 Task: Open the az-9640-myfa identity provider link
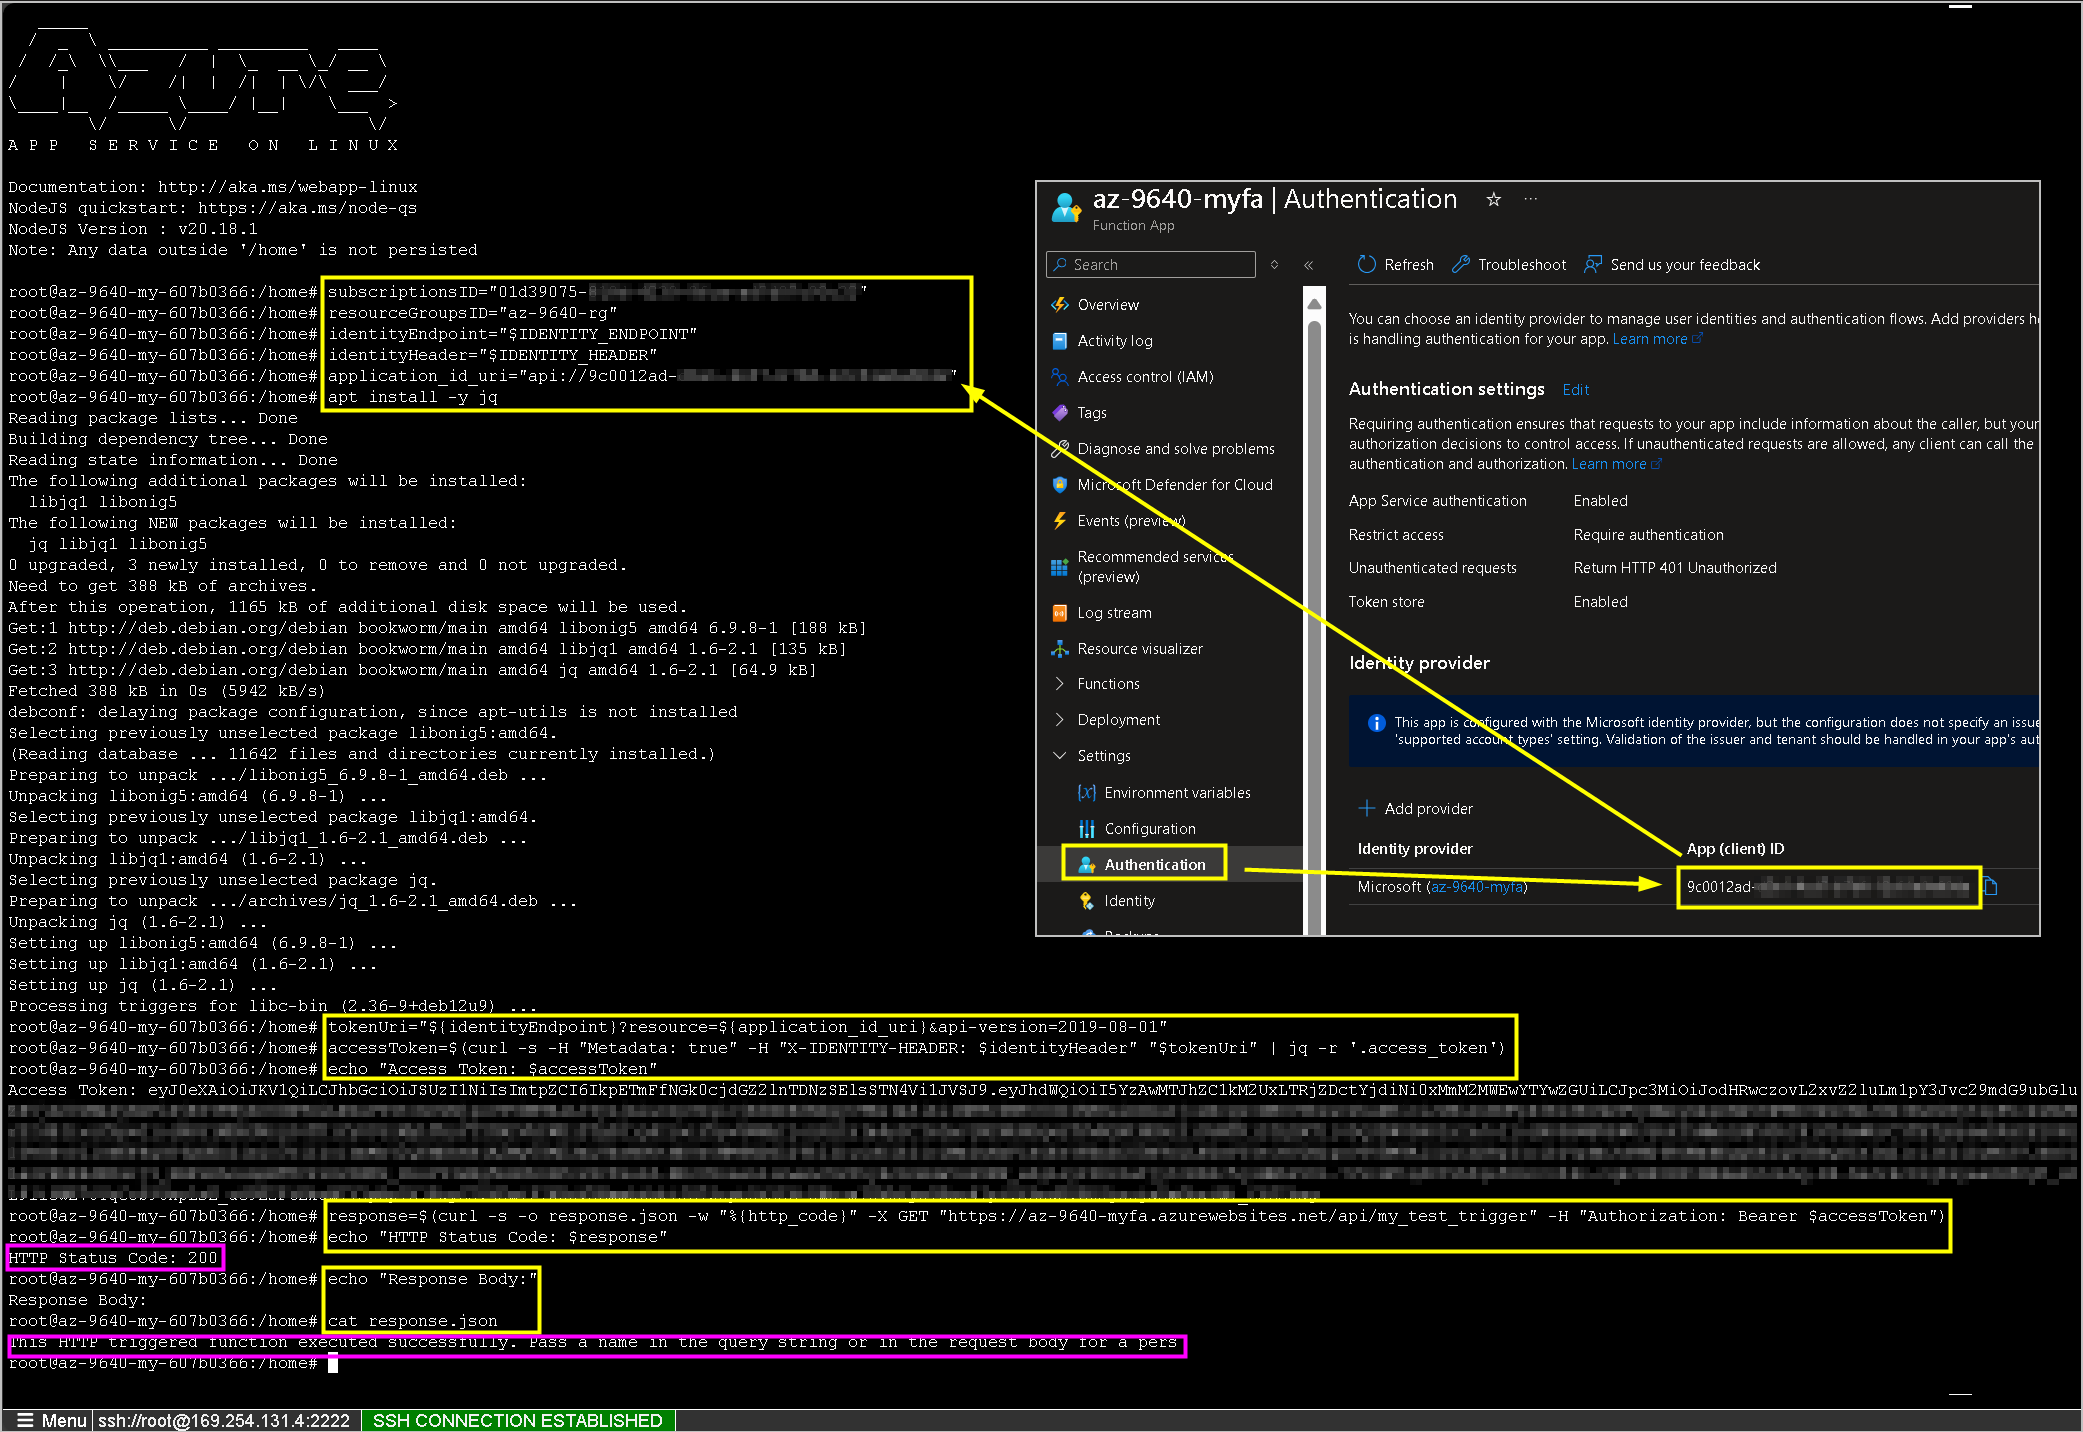1476,887
